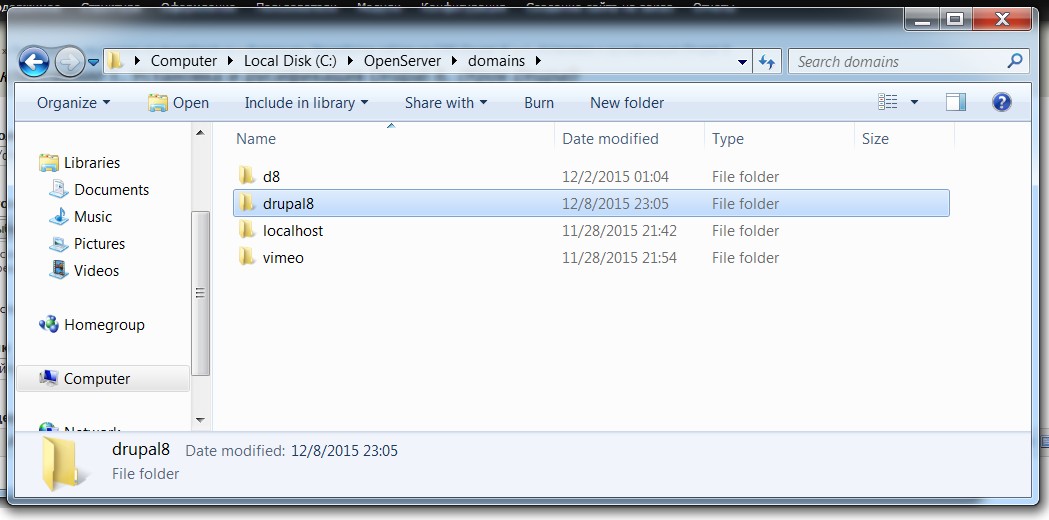Open the address bar previous locations dropdown
The height and width of the screenshot is (520, 1049).
[742, 62]
